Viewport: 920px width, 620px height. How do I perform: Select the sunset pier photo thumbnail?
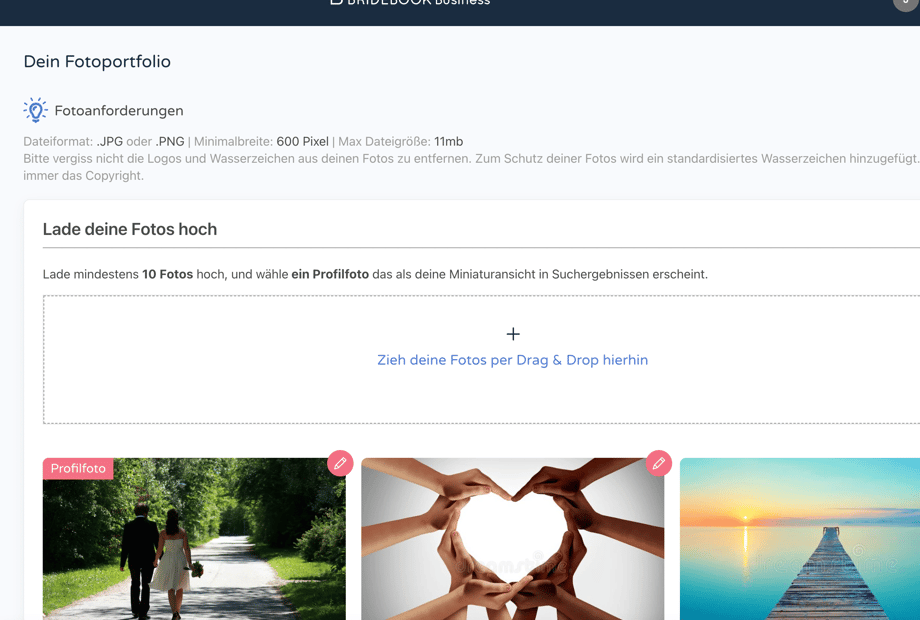800,539
